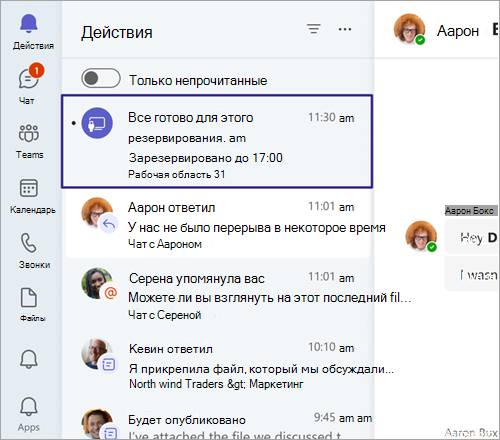
Task: Click the 9:45 am timestamp
Action: click(343, 418)
